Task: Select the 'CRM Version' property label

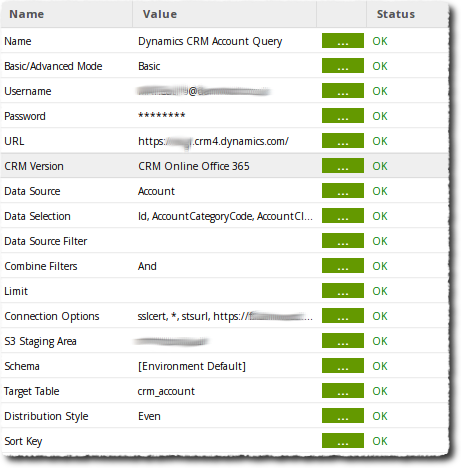Action: (34, 166)
